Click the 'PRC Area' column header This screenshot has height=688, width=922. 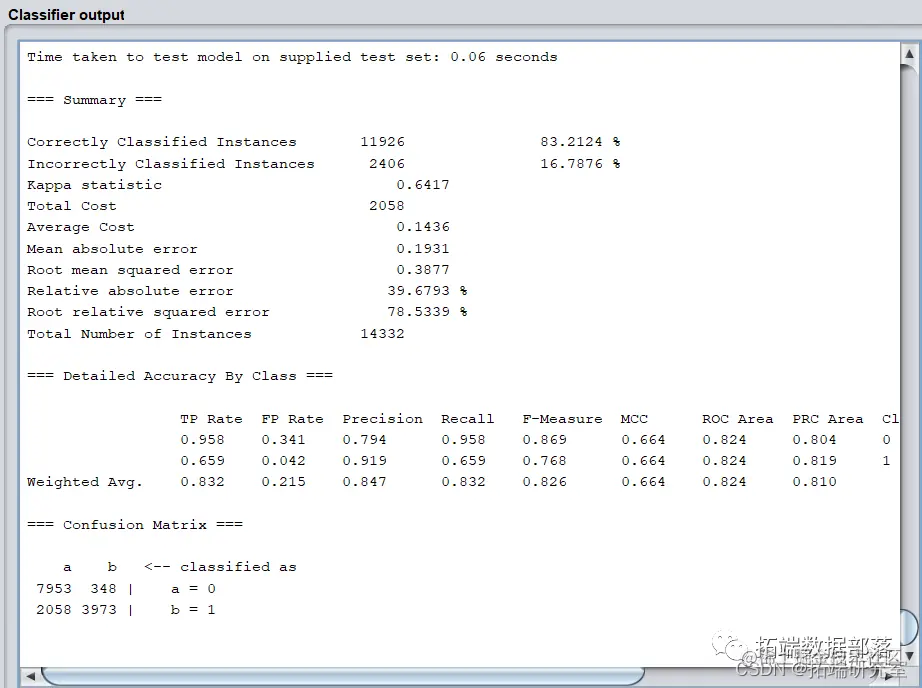(827, 419)
